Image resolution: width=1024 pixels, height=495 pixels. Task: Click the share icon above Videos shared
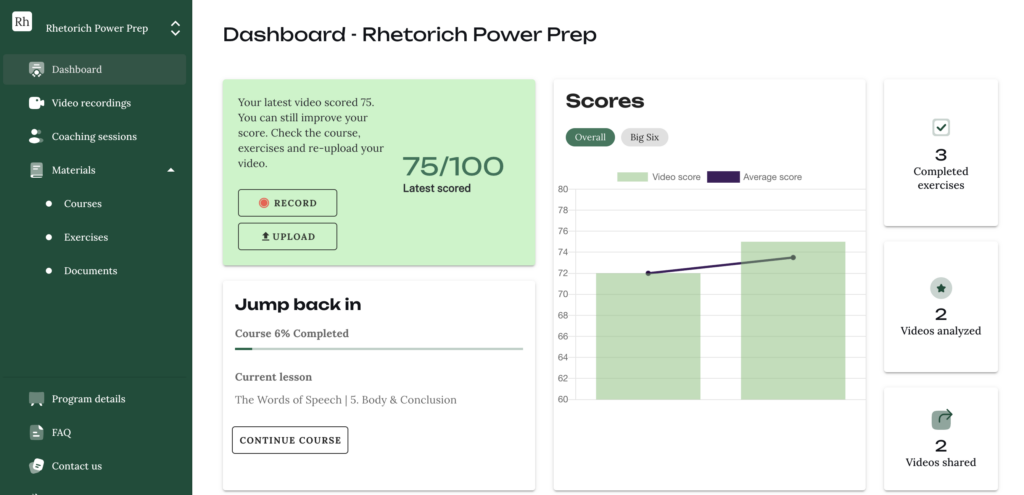(941, 420)
